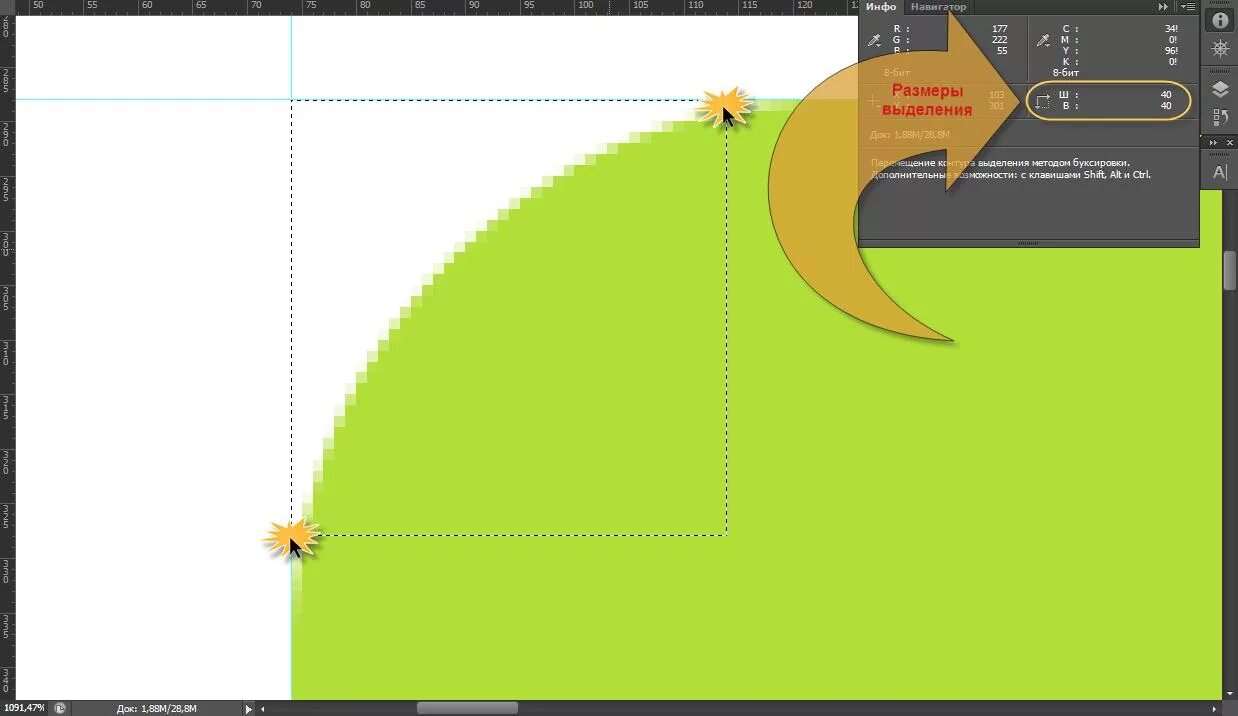Collapse the Info panel with double-arrow icon
The width and height of the screenshot is (1238, 716).
(1163, 7)
